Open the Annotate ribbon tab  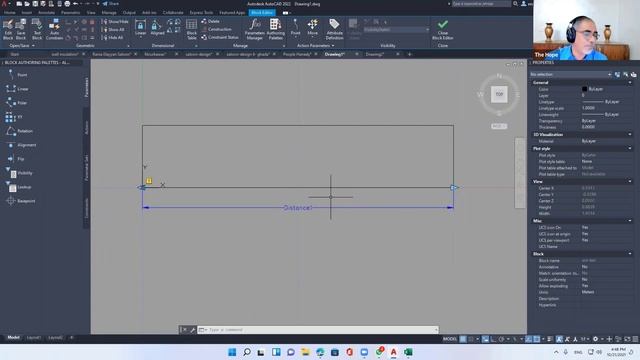pos(46,13)
